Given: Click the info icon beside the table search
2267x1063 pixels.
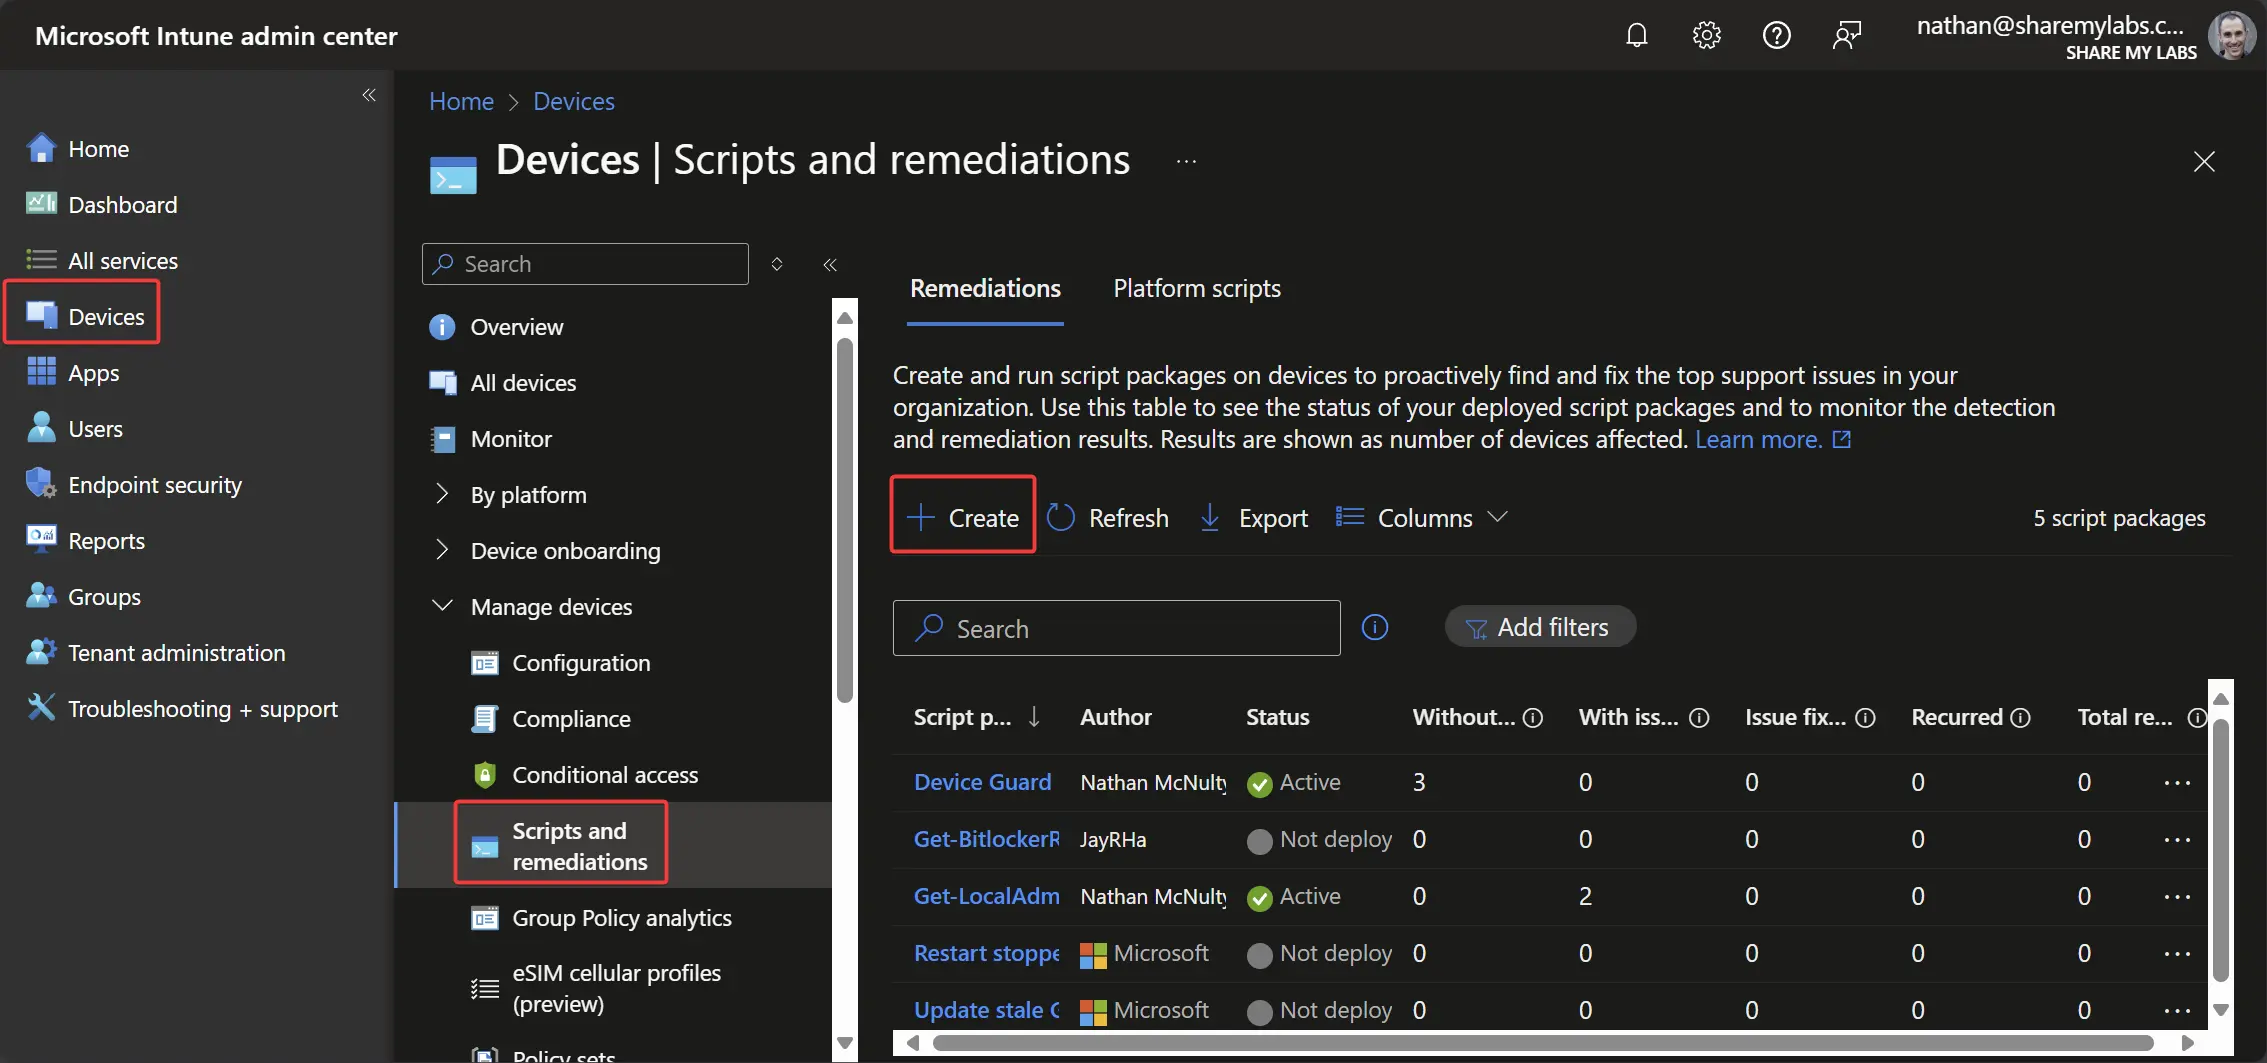Looking at the screenshot, I should pos(1375,627).
